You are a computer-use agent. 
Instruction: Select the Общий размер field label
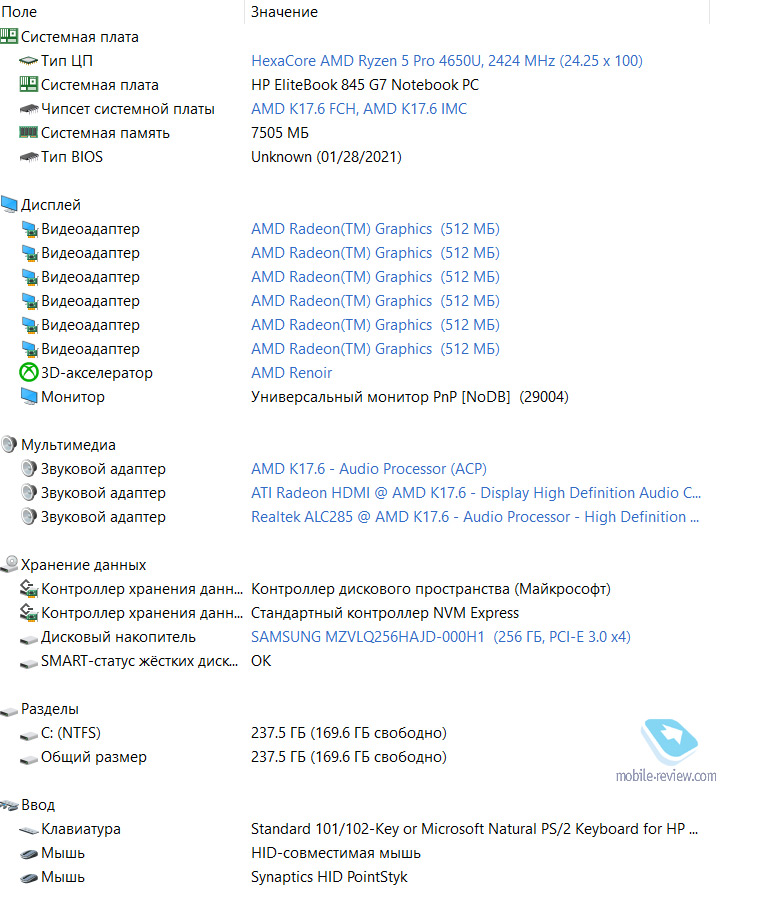click(x=94, y=757)
